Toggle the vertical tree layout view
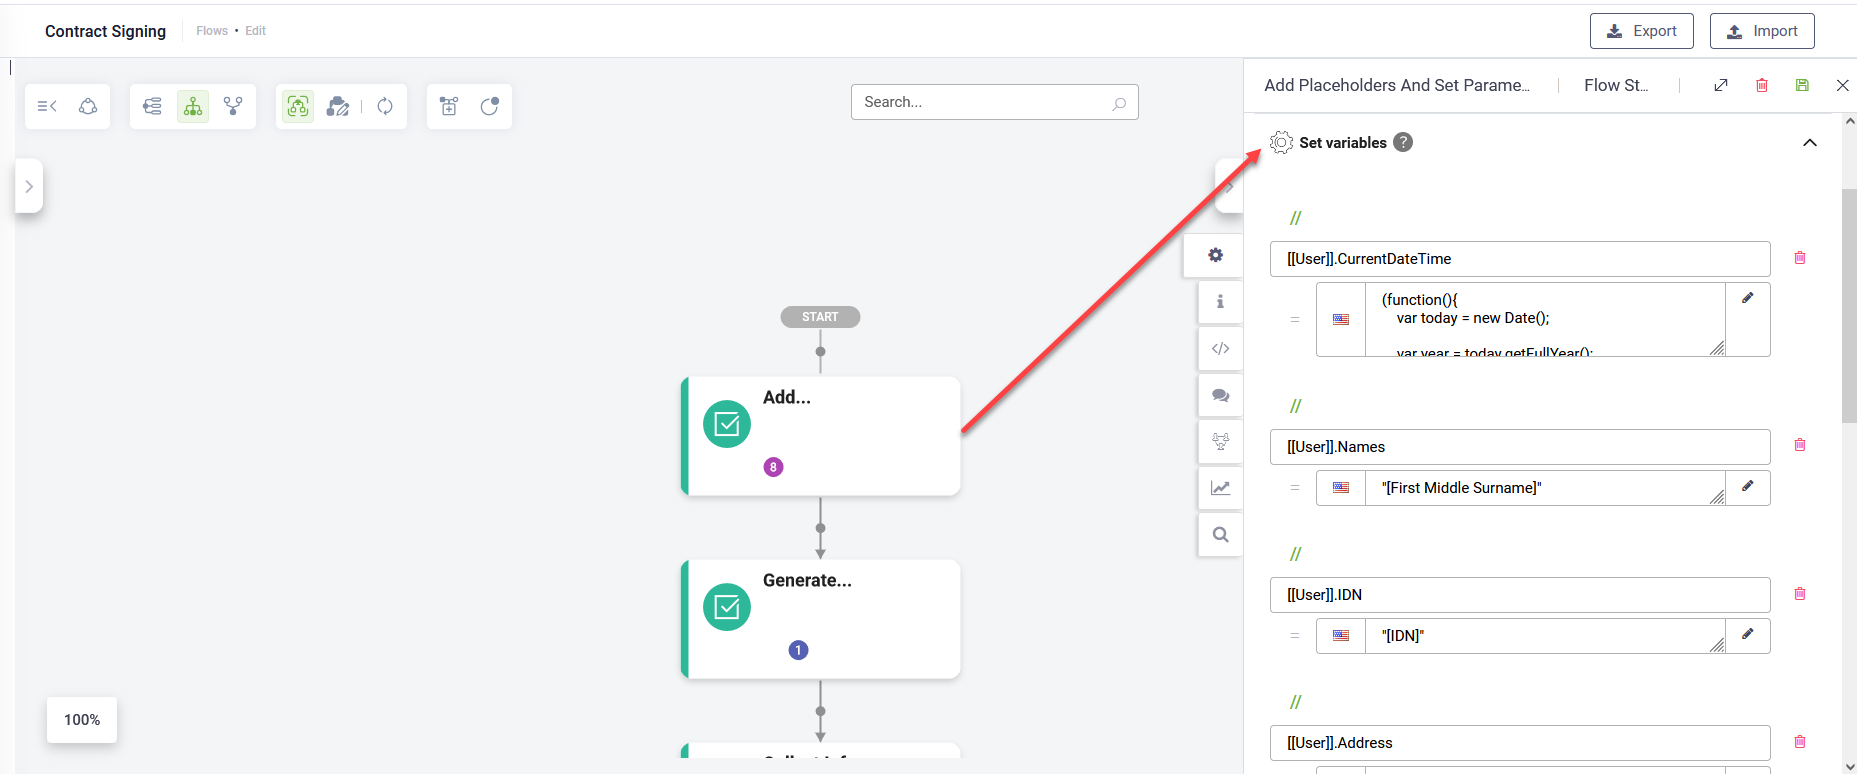This screenshot has height=774, width=1857. pos(193,106)
